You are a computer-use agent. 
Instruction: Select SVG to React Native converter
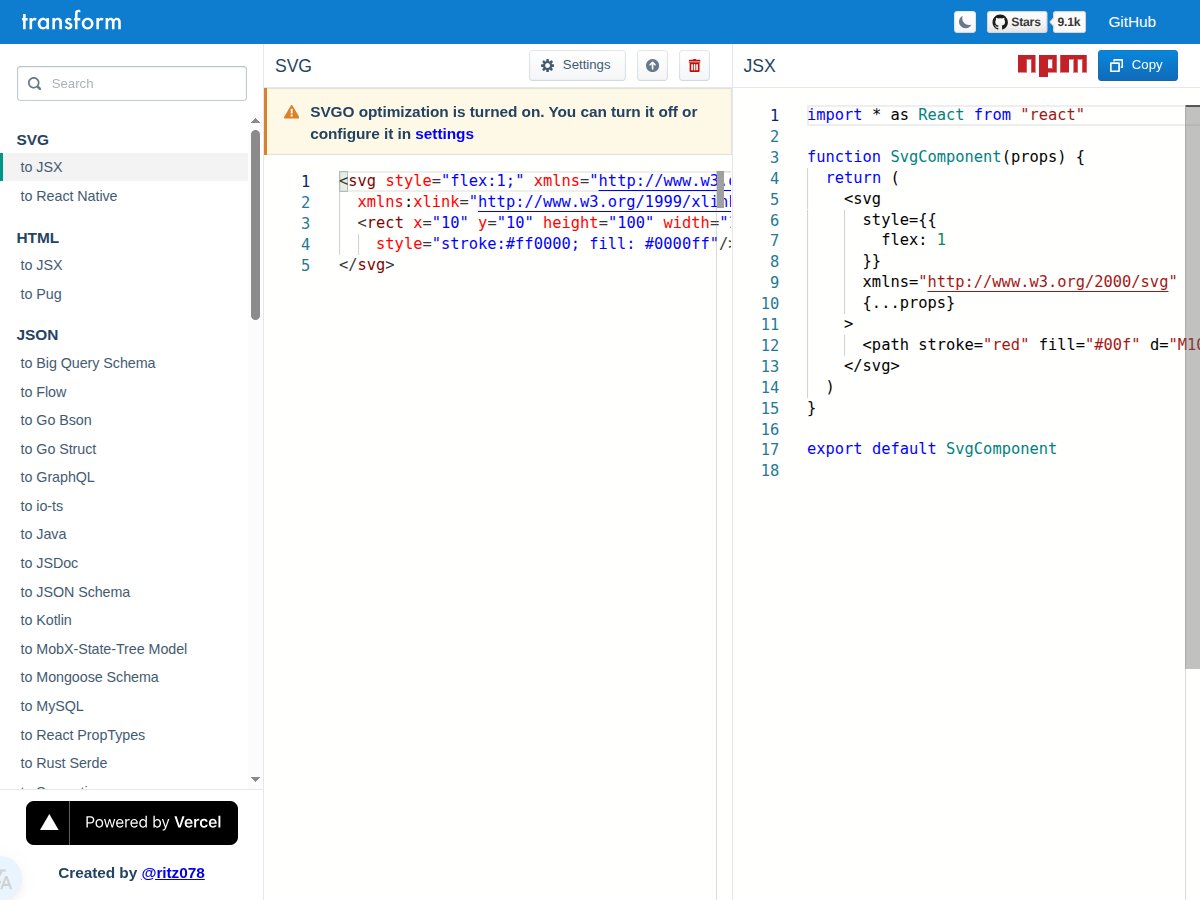(x=69, y=196)
